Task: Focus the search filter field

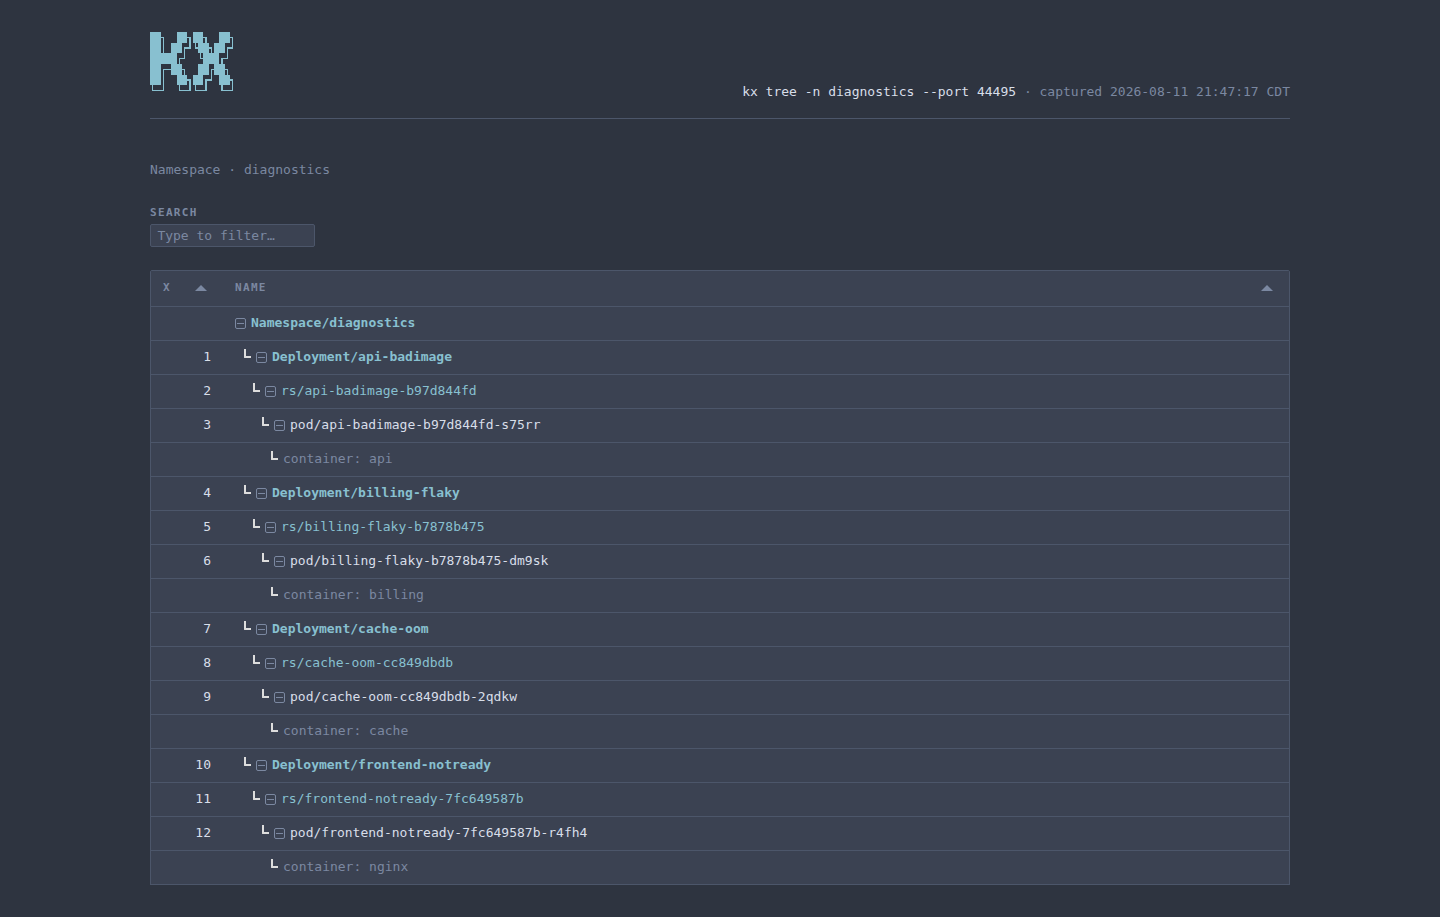Action: point(232,235)
